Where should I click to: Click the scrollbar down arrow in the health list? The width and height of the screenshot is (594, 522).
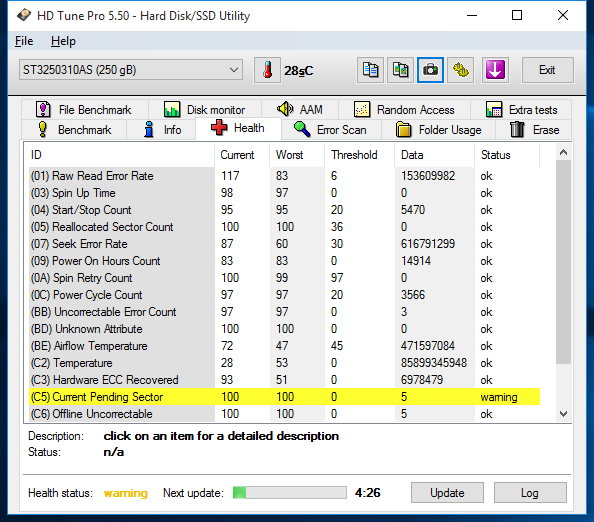563,414
